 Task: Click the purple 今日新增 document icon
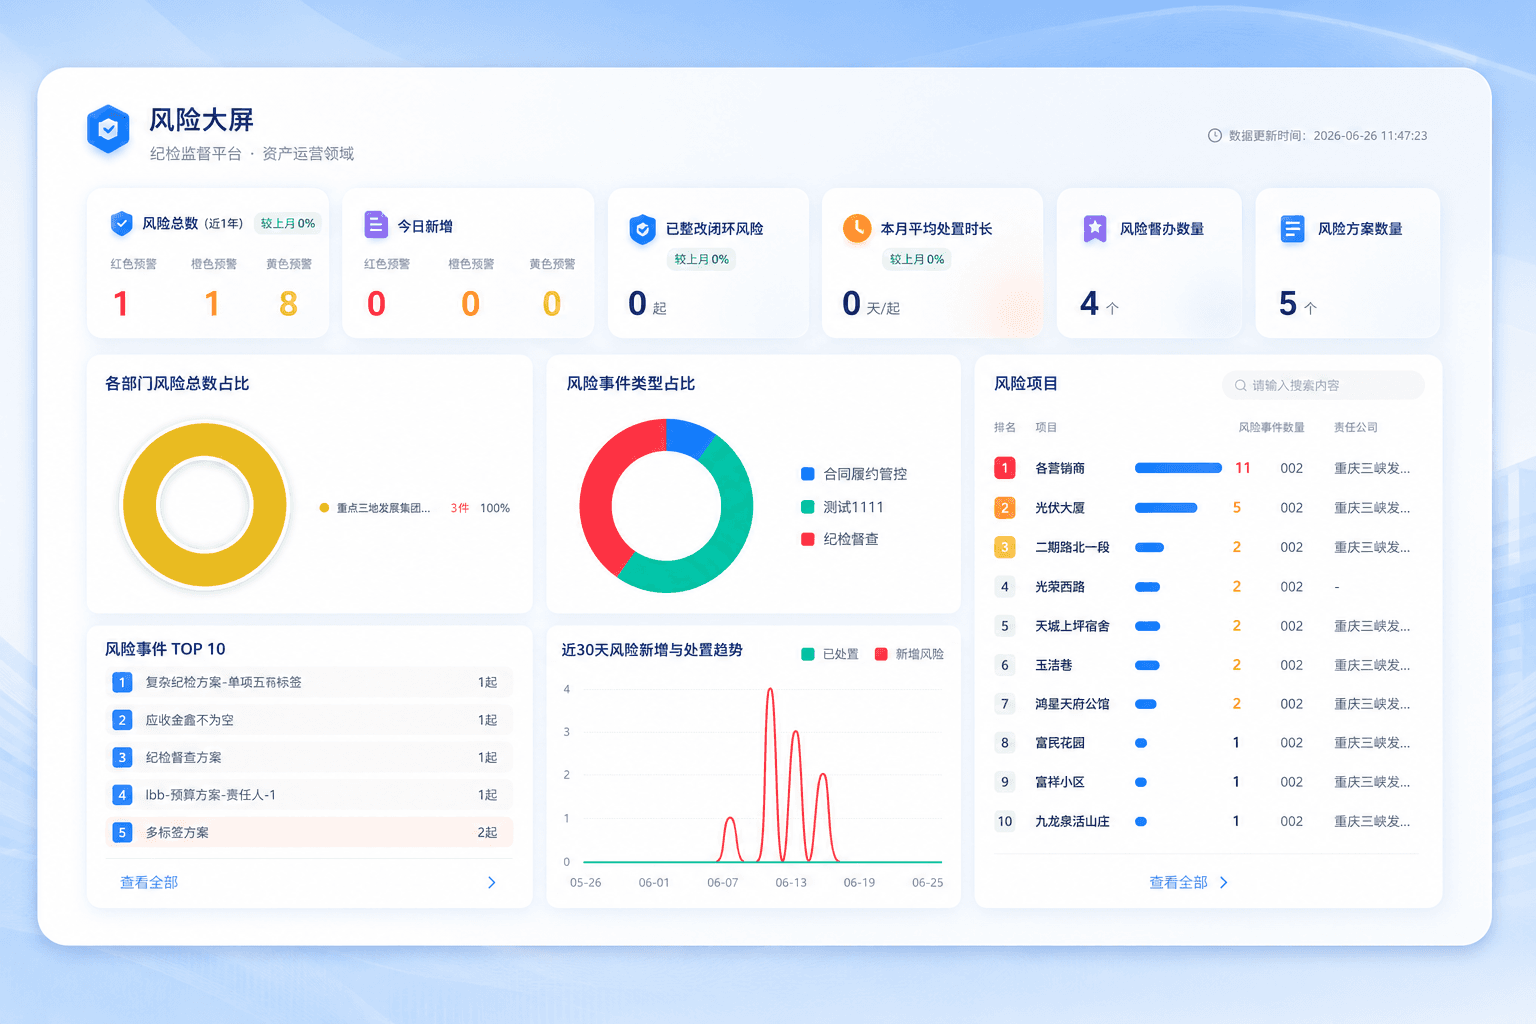coord(376,225)
